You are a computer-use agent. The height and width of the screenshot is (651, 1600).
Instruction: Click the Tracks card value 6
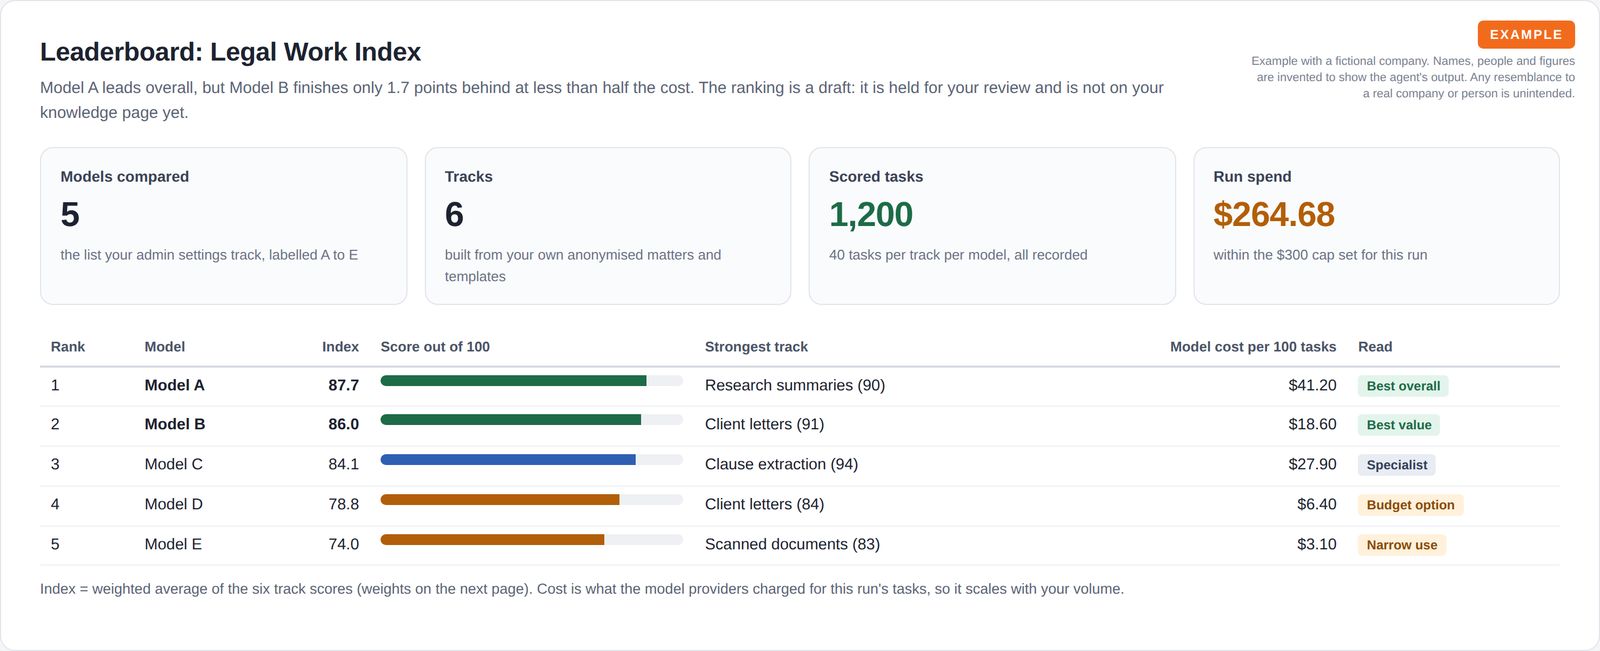[454, 214]
